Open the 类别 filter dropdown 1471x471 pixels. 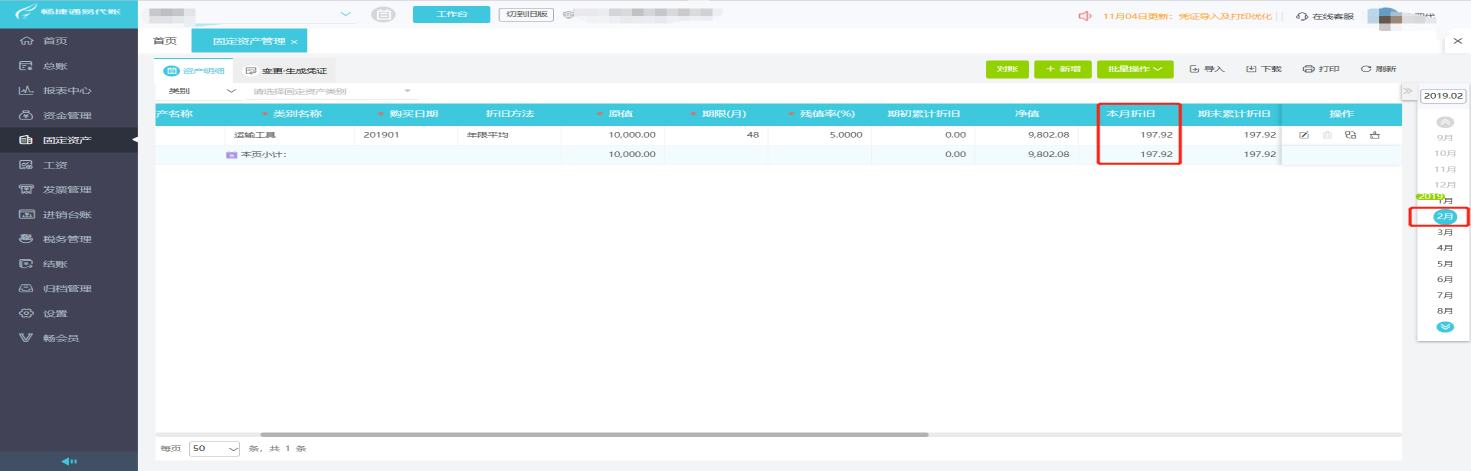(x=202, y=91)
